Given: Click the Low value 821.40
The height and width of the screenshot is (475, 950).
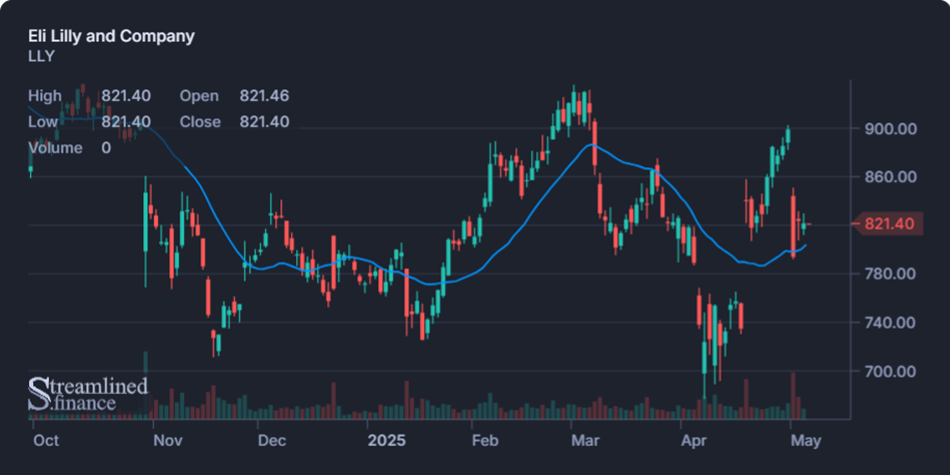Looking at the screenshot, I should point(126,122).
